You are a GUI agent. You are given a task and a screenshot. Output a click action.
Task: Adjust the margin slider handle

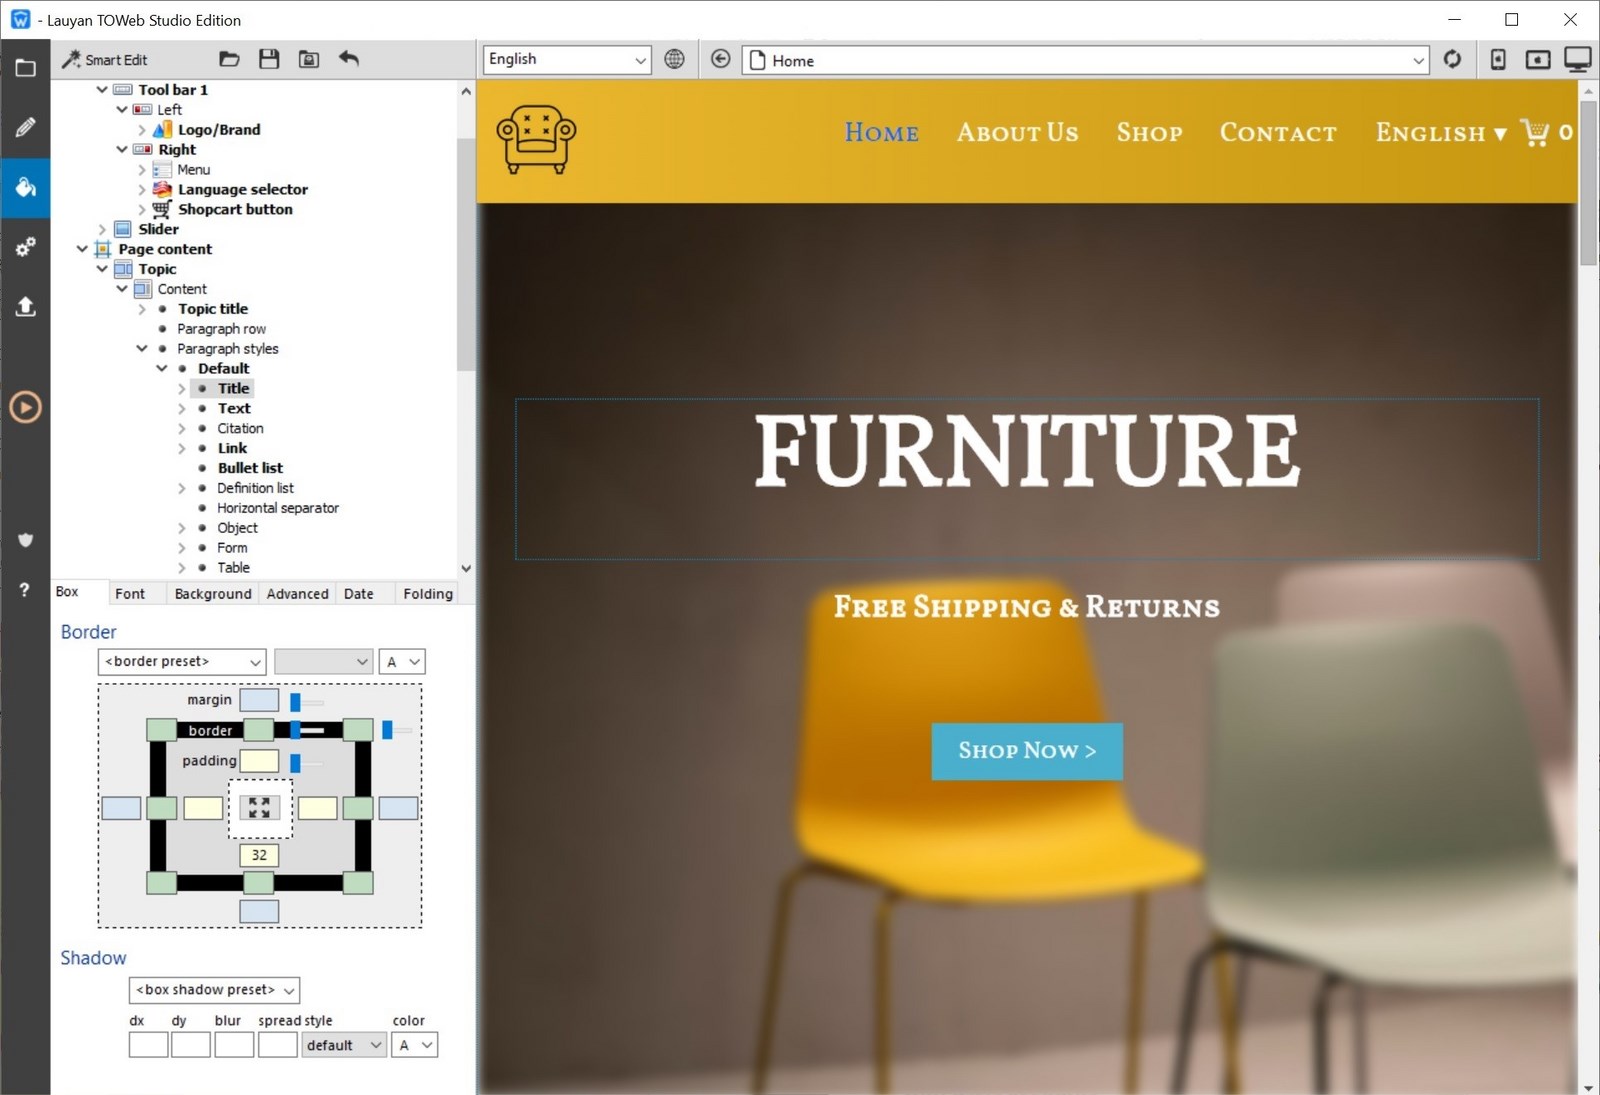[295, 702]
